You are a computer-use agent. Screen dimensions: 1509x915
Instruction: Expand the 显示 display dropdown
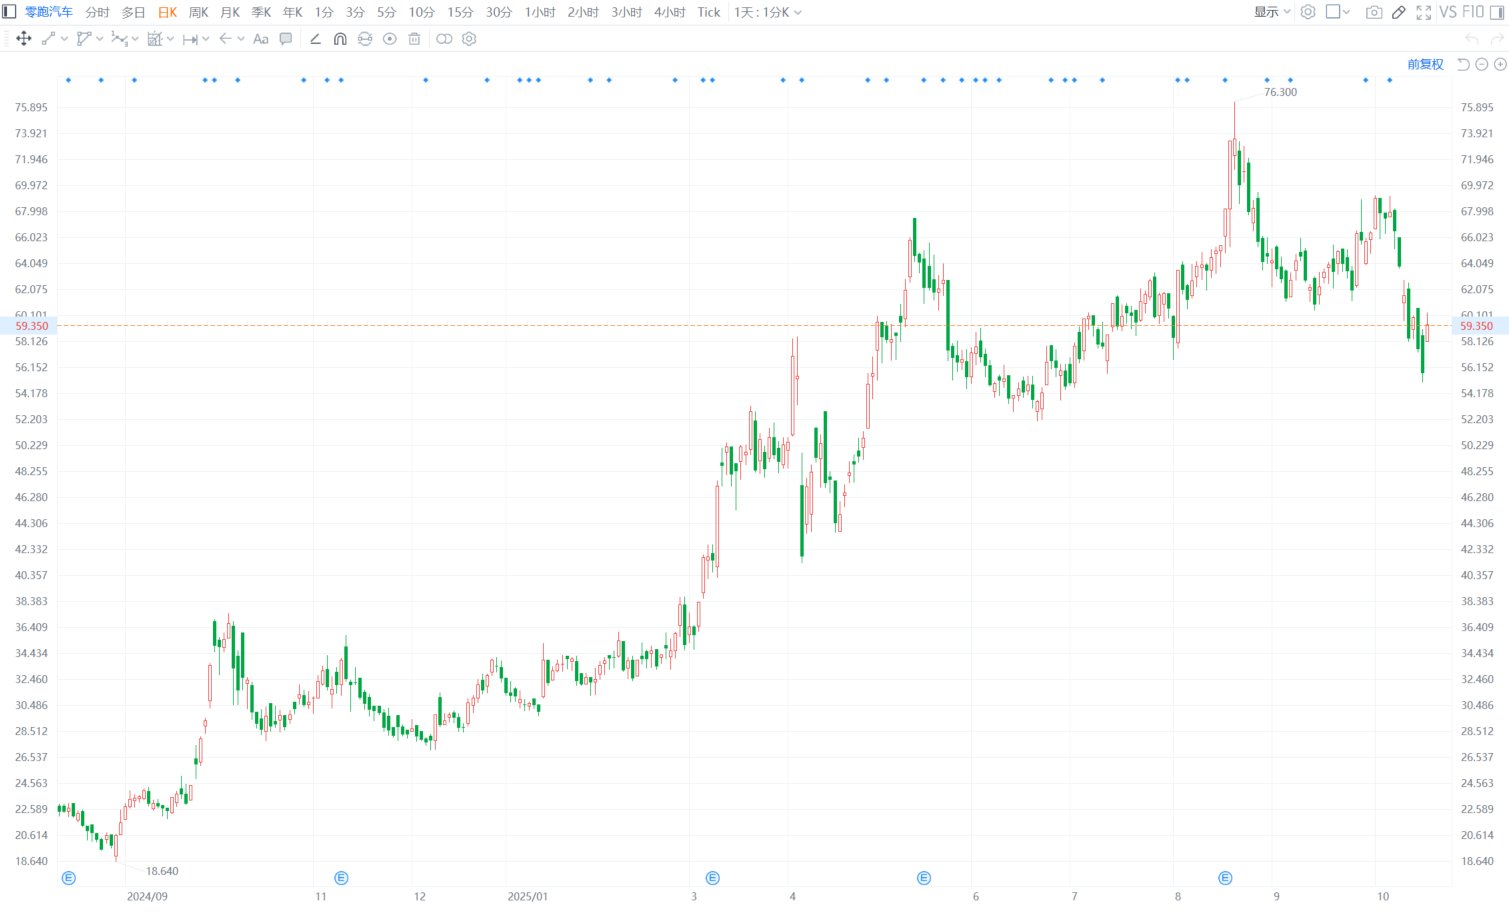coord(1272,12)
